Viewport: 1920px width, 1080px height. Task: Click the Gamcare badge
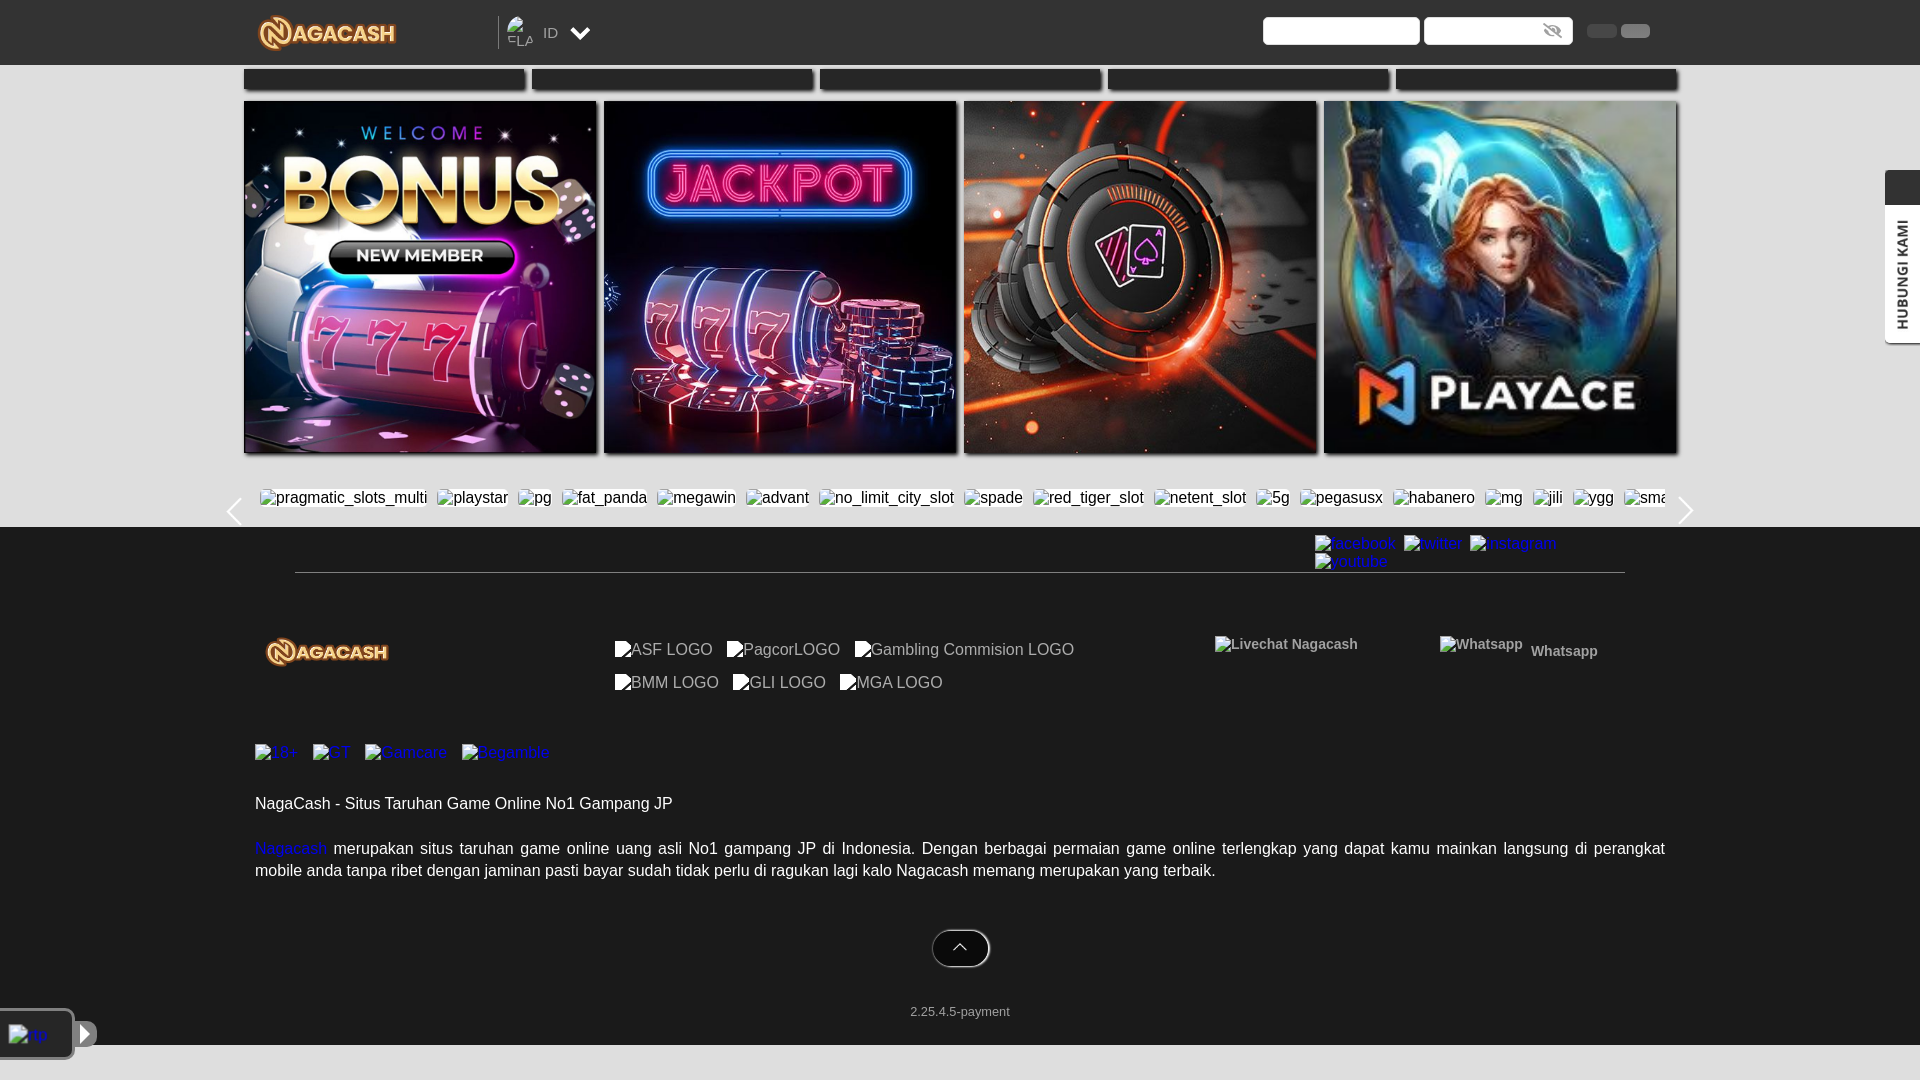coord(406,753)
